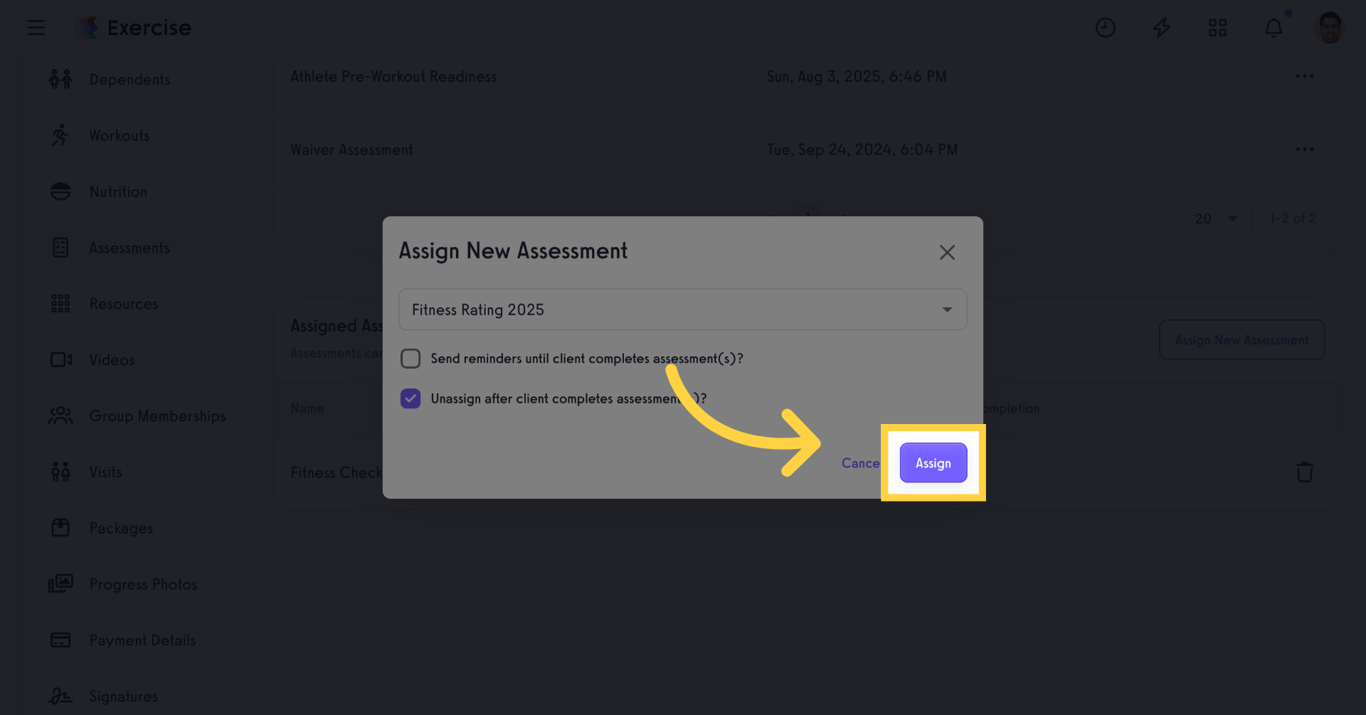Open options menu for Athlete Pre-Workout Readiness
Viewport: 1366px width, 715px height.
coord(1304,75)
